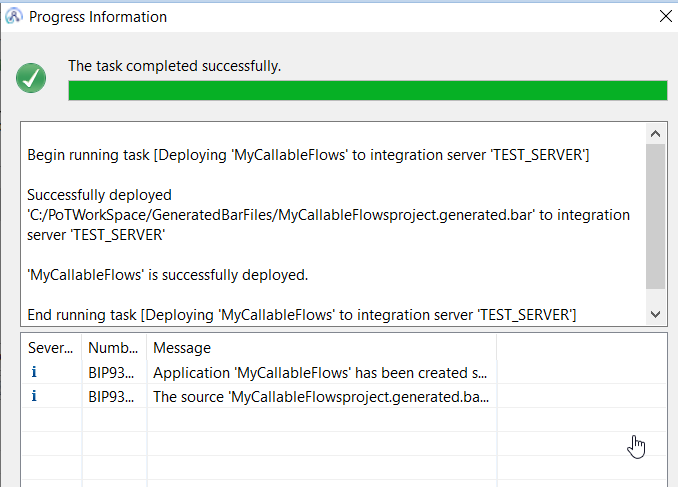Sort by the Severity column header
Image resolution: width=678 pixels, height=487 pixels.
(x=50, y=348)
